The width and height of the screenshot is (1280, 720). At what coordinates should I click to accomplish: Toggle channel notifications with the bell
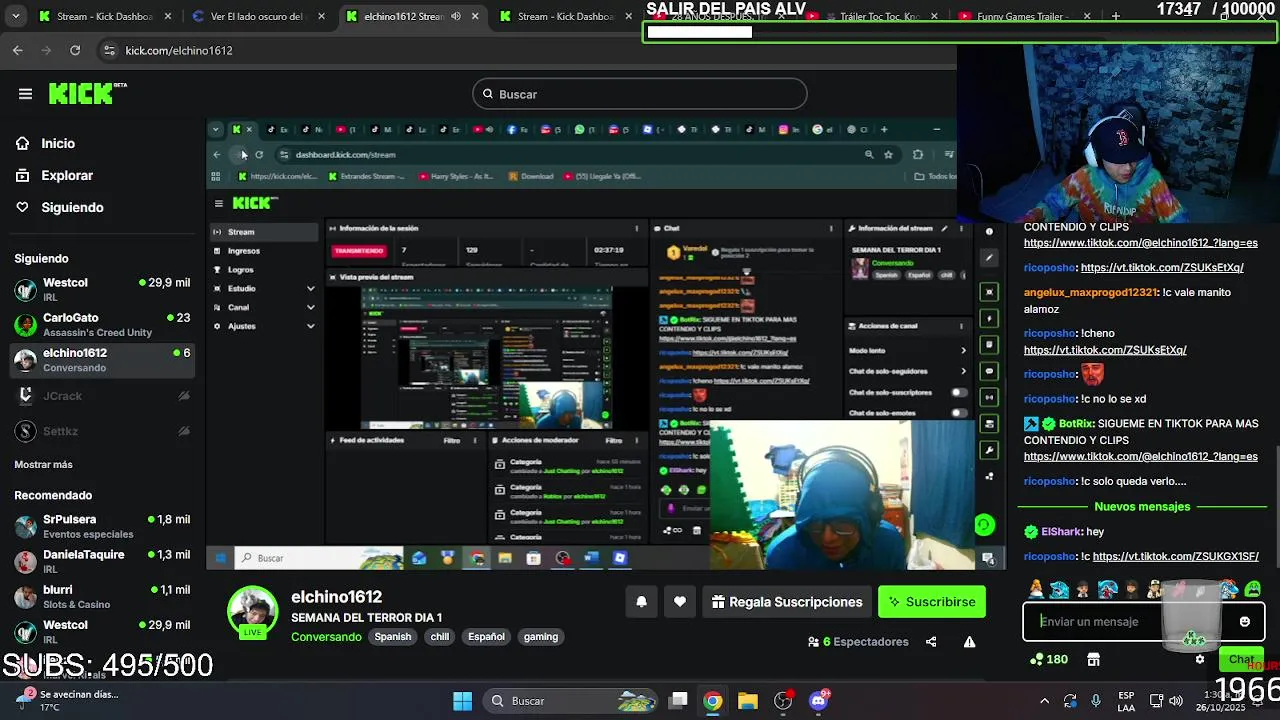[642, 602]
